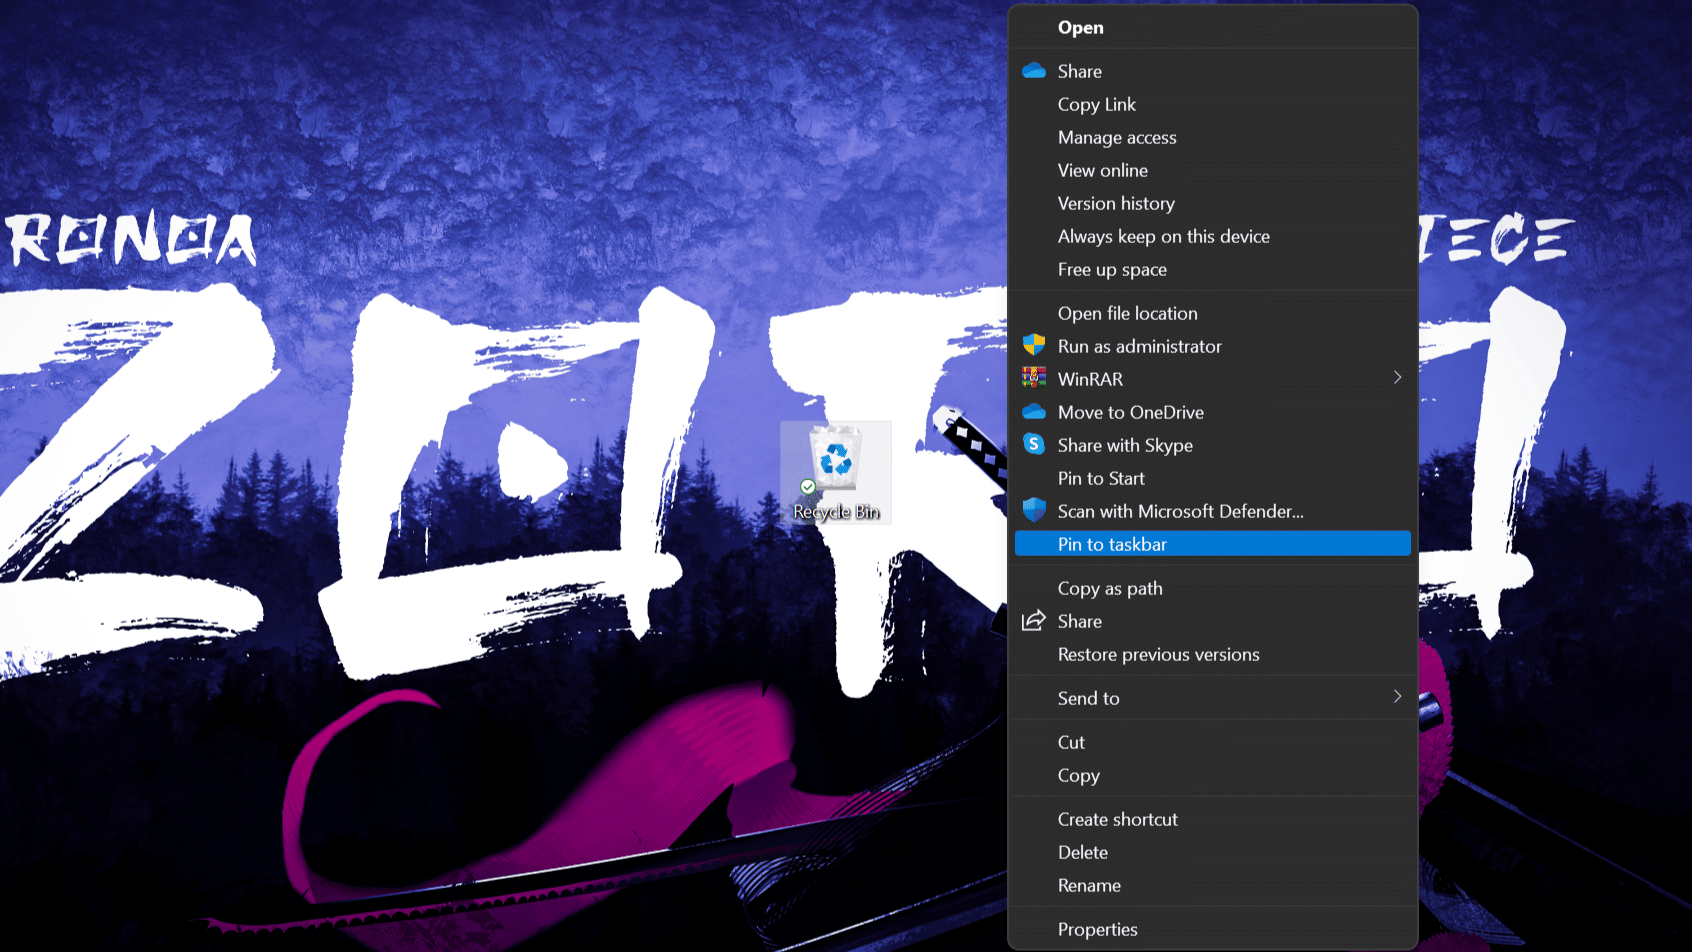
Task: Click Free up space
Action: click(1112, 269)
